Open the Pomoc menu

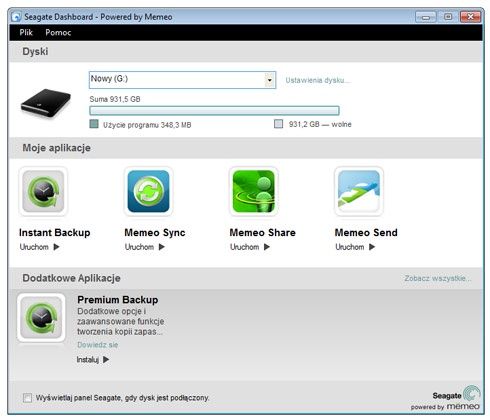(58, 32)
